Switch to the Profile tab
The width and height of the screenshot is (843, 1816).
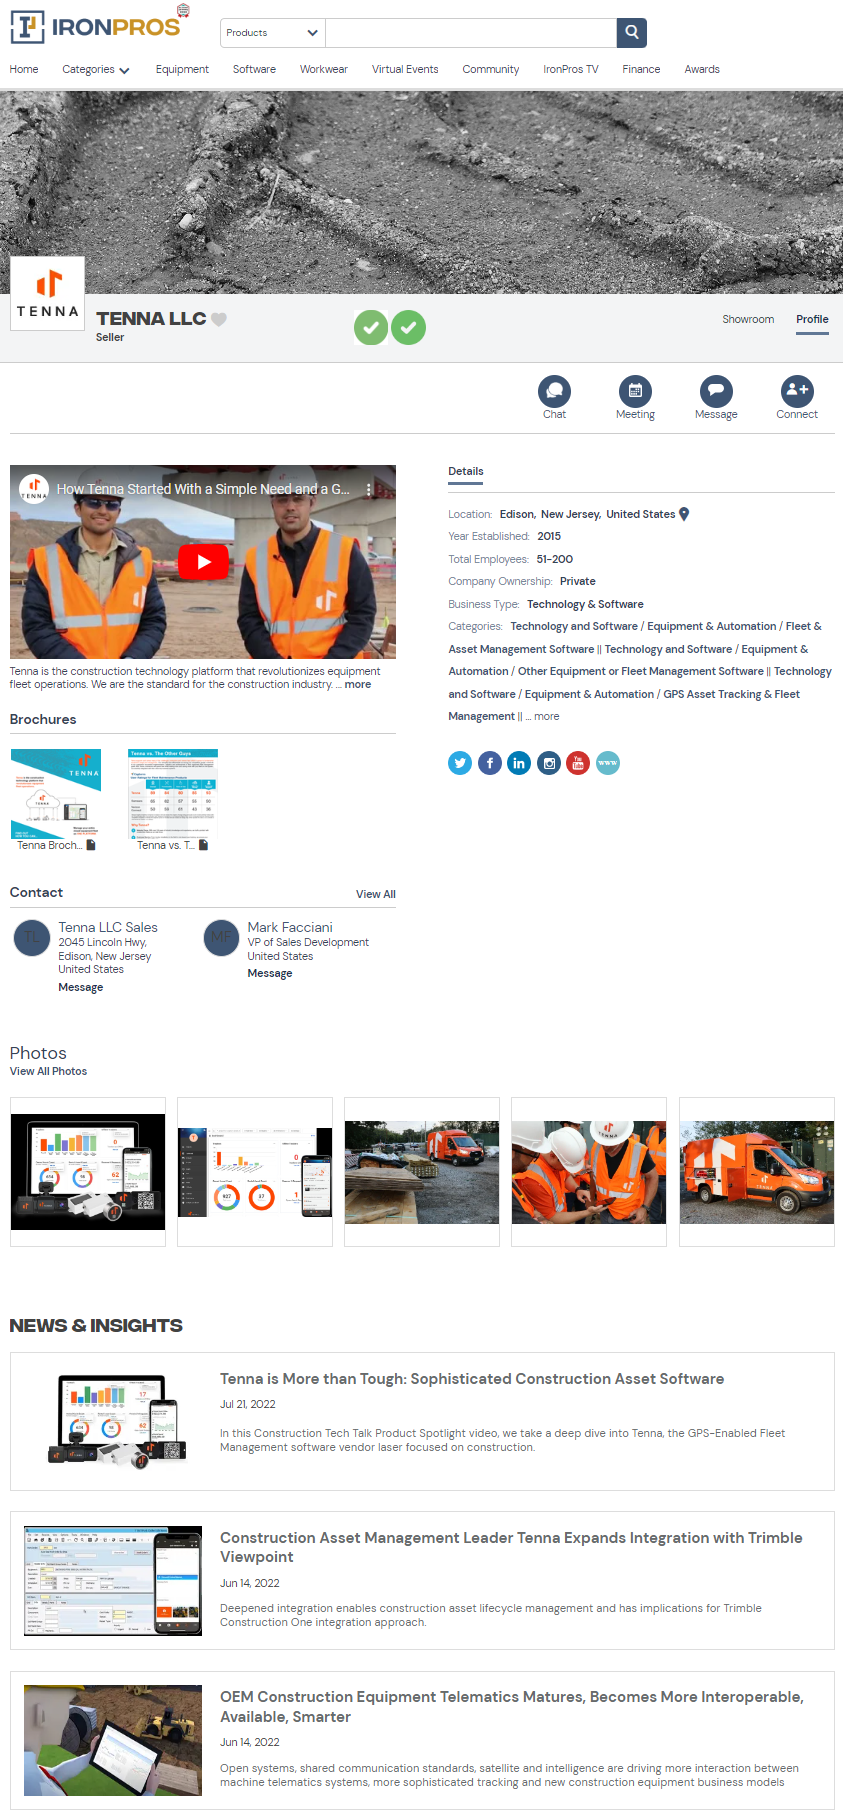click(x=812, y=320)
